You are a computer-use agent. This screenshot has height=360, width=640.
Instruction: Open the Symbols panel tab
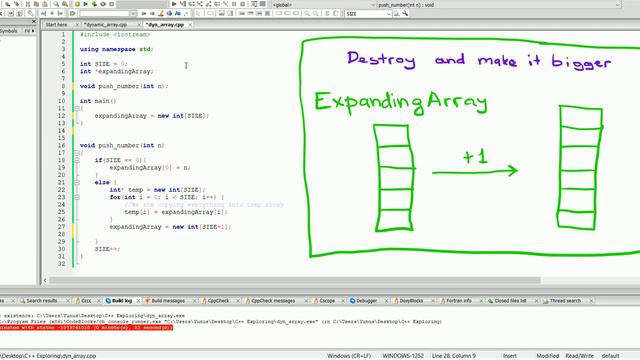(x=9, y=31)
